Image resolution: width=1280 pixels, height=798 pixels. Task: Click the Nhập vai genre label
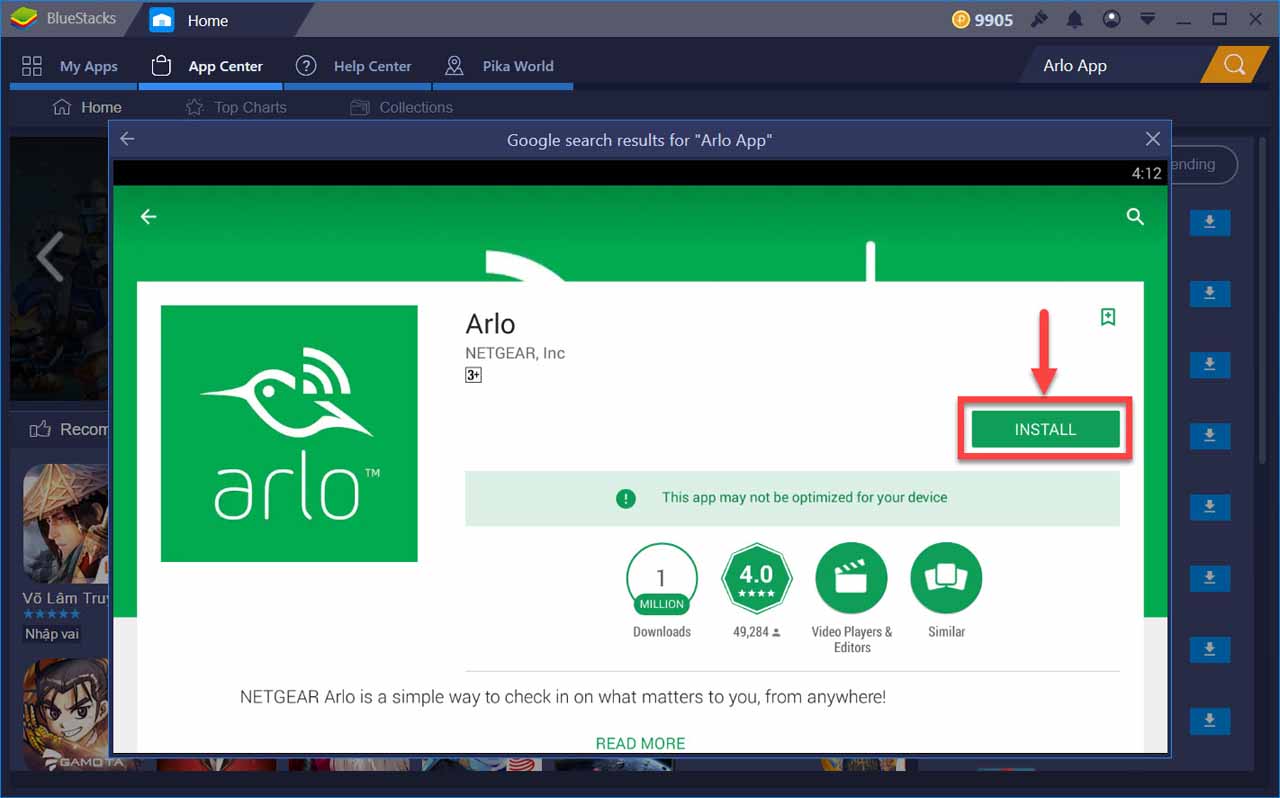tap(52, 634)
